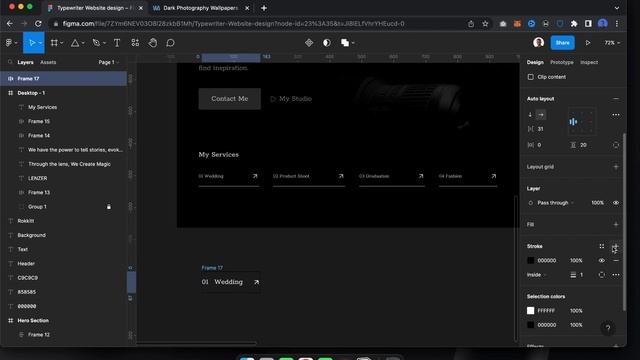The height and width of the screenshot is (360, 640).
Task: Open zoom level 72% dropdown
Action: pyautogui.click(x=612, y=42)
